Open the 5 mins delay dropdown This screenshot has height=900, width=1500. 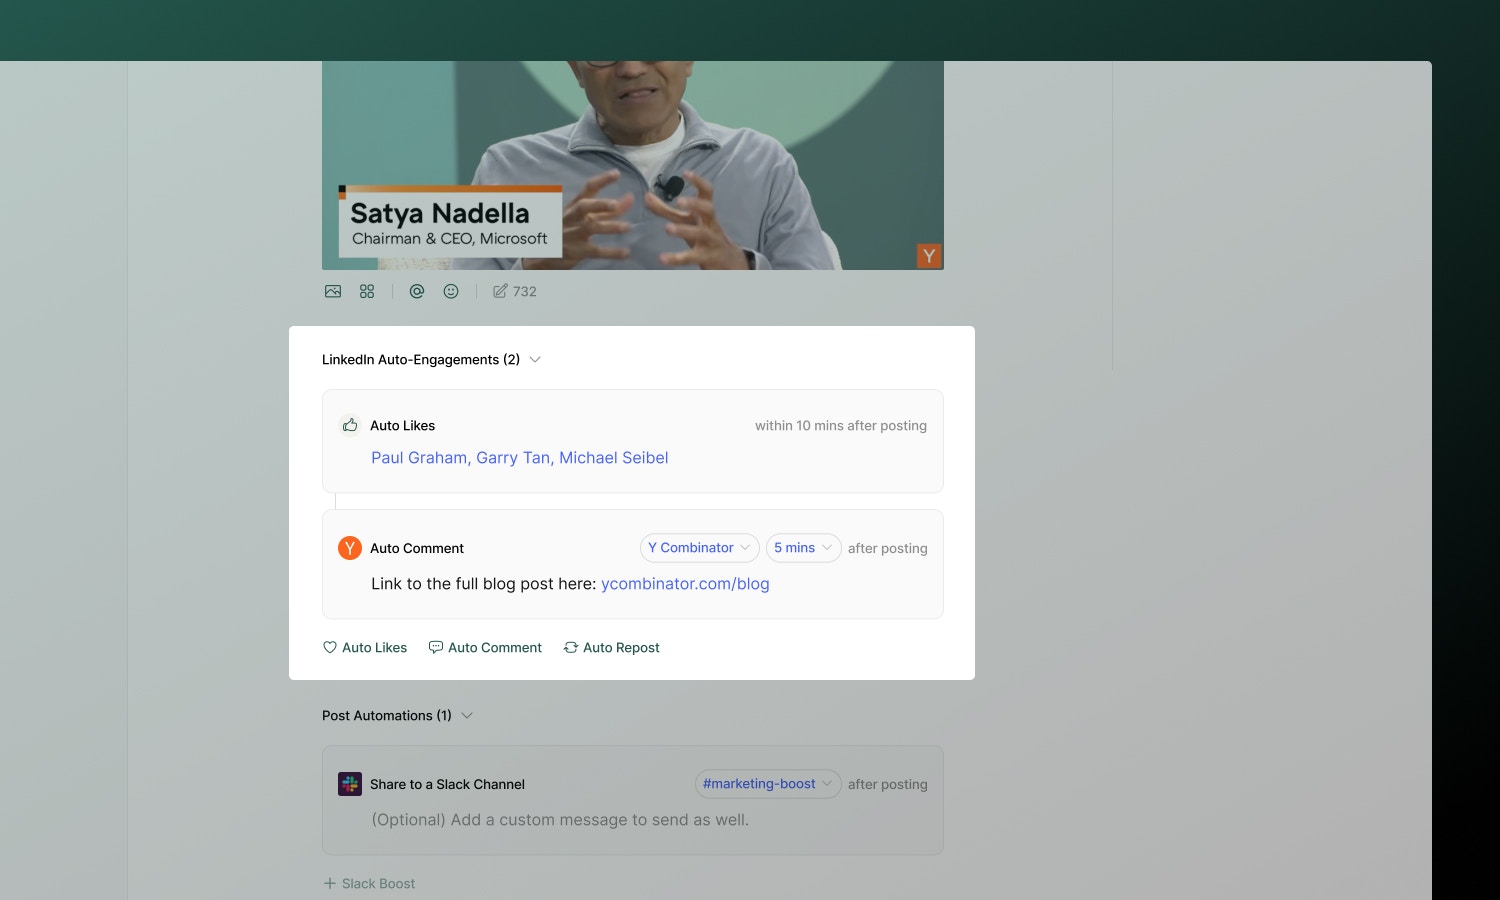(803, 547)
